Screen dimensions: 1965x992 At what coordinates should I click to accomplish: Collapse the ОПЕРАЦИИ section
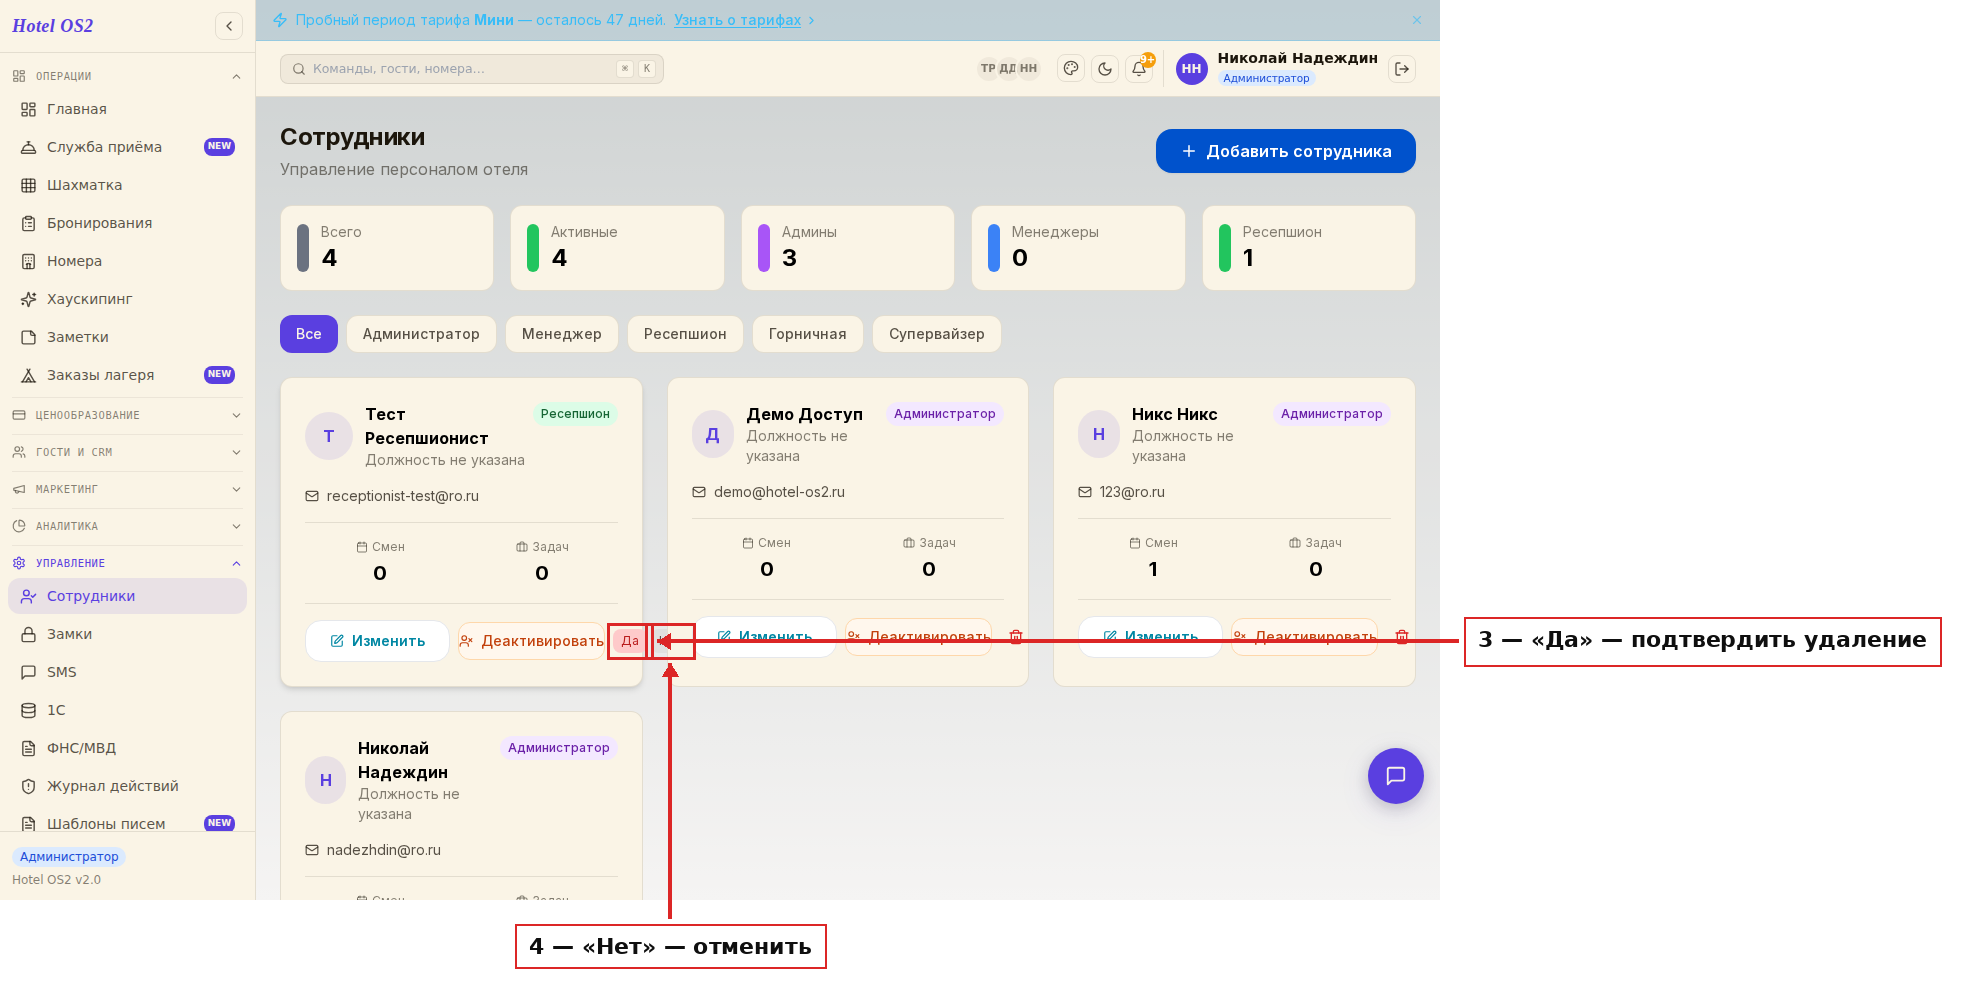(127, 76)
